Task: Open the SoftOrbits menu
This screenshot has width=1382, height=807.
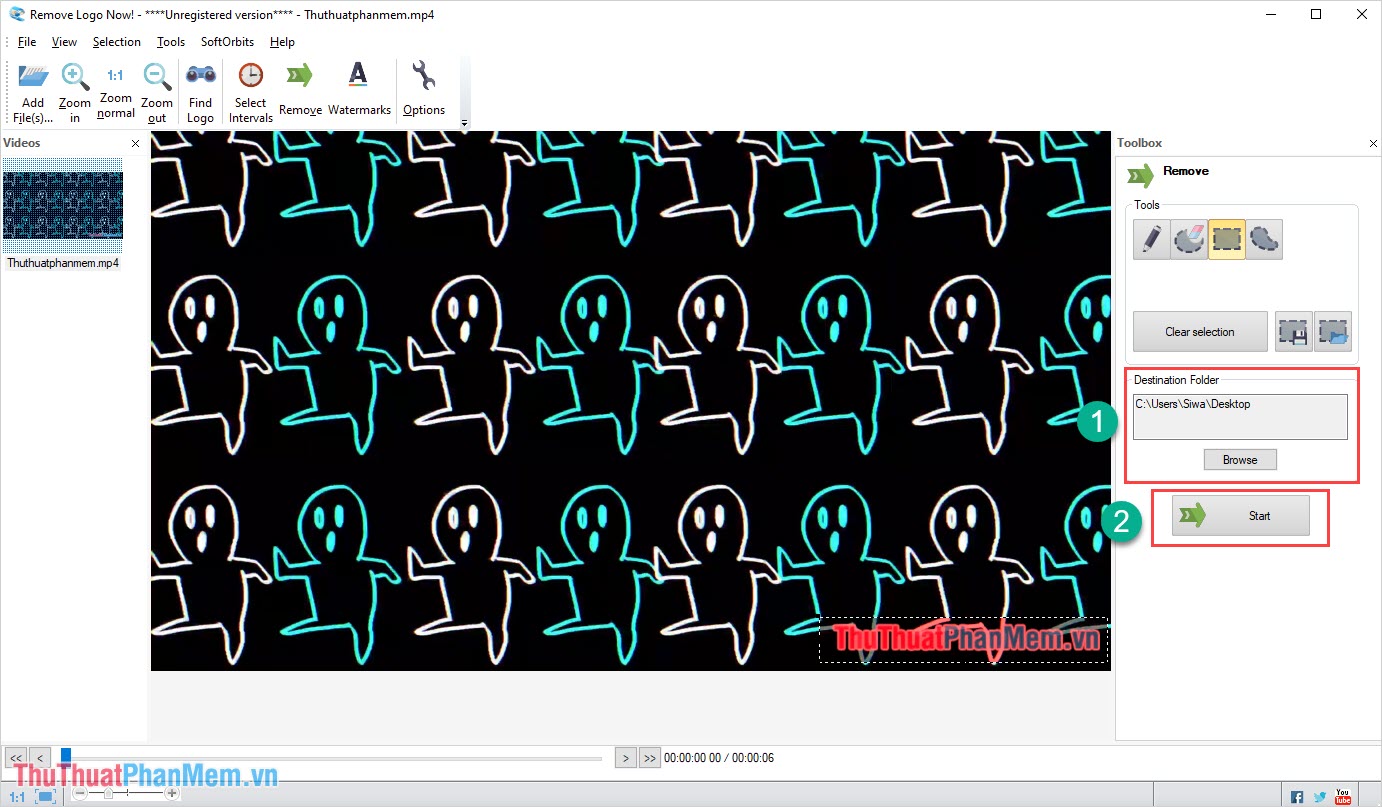Action: [x=226, y=41]
